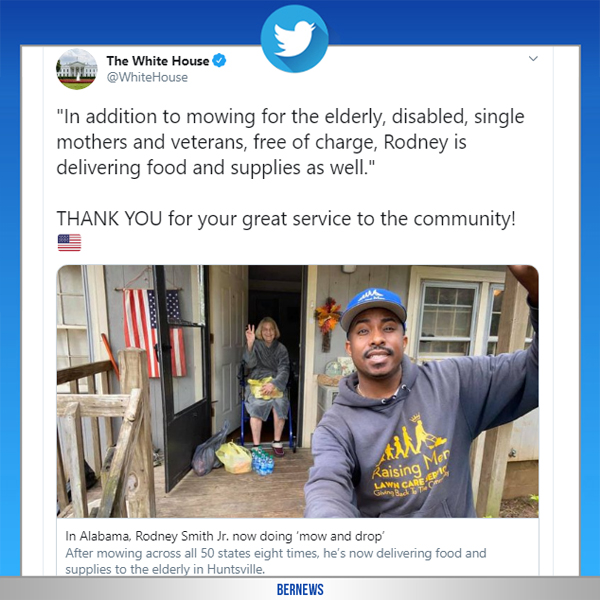Screen dimensions: 600x600
Task: Click the article description about Huntsville
Action: pyautogui.click(x=276, y=561)
